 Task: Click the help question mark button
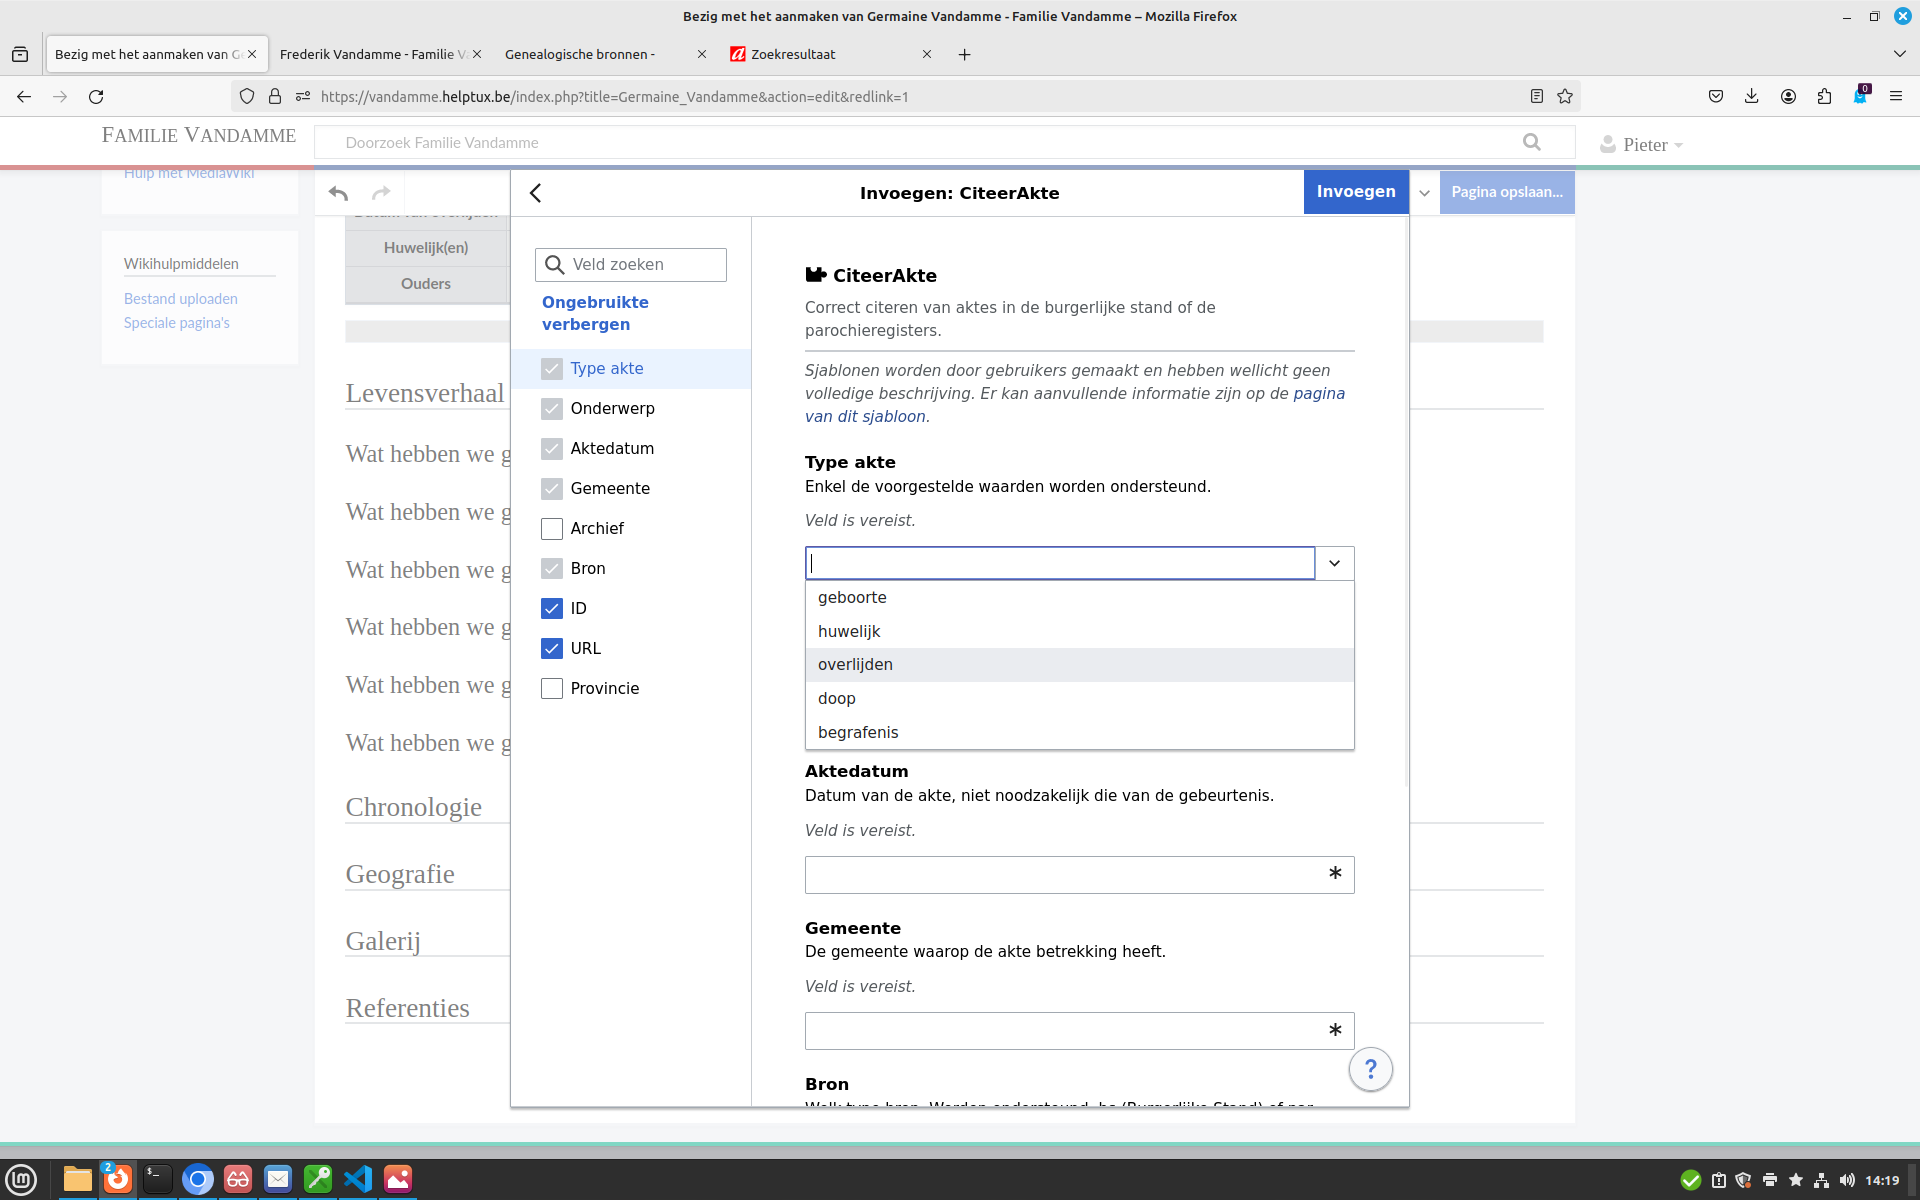[1370, 1070]
